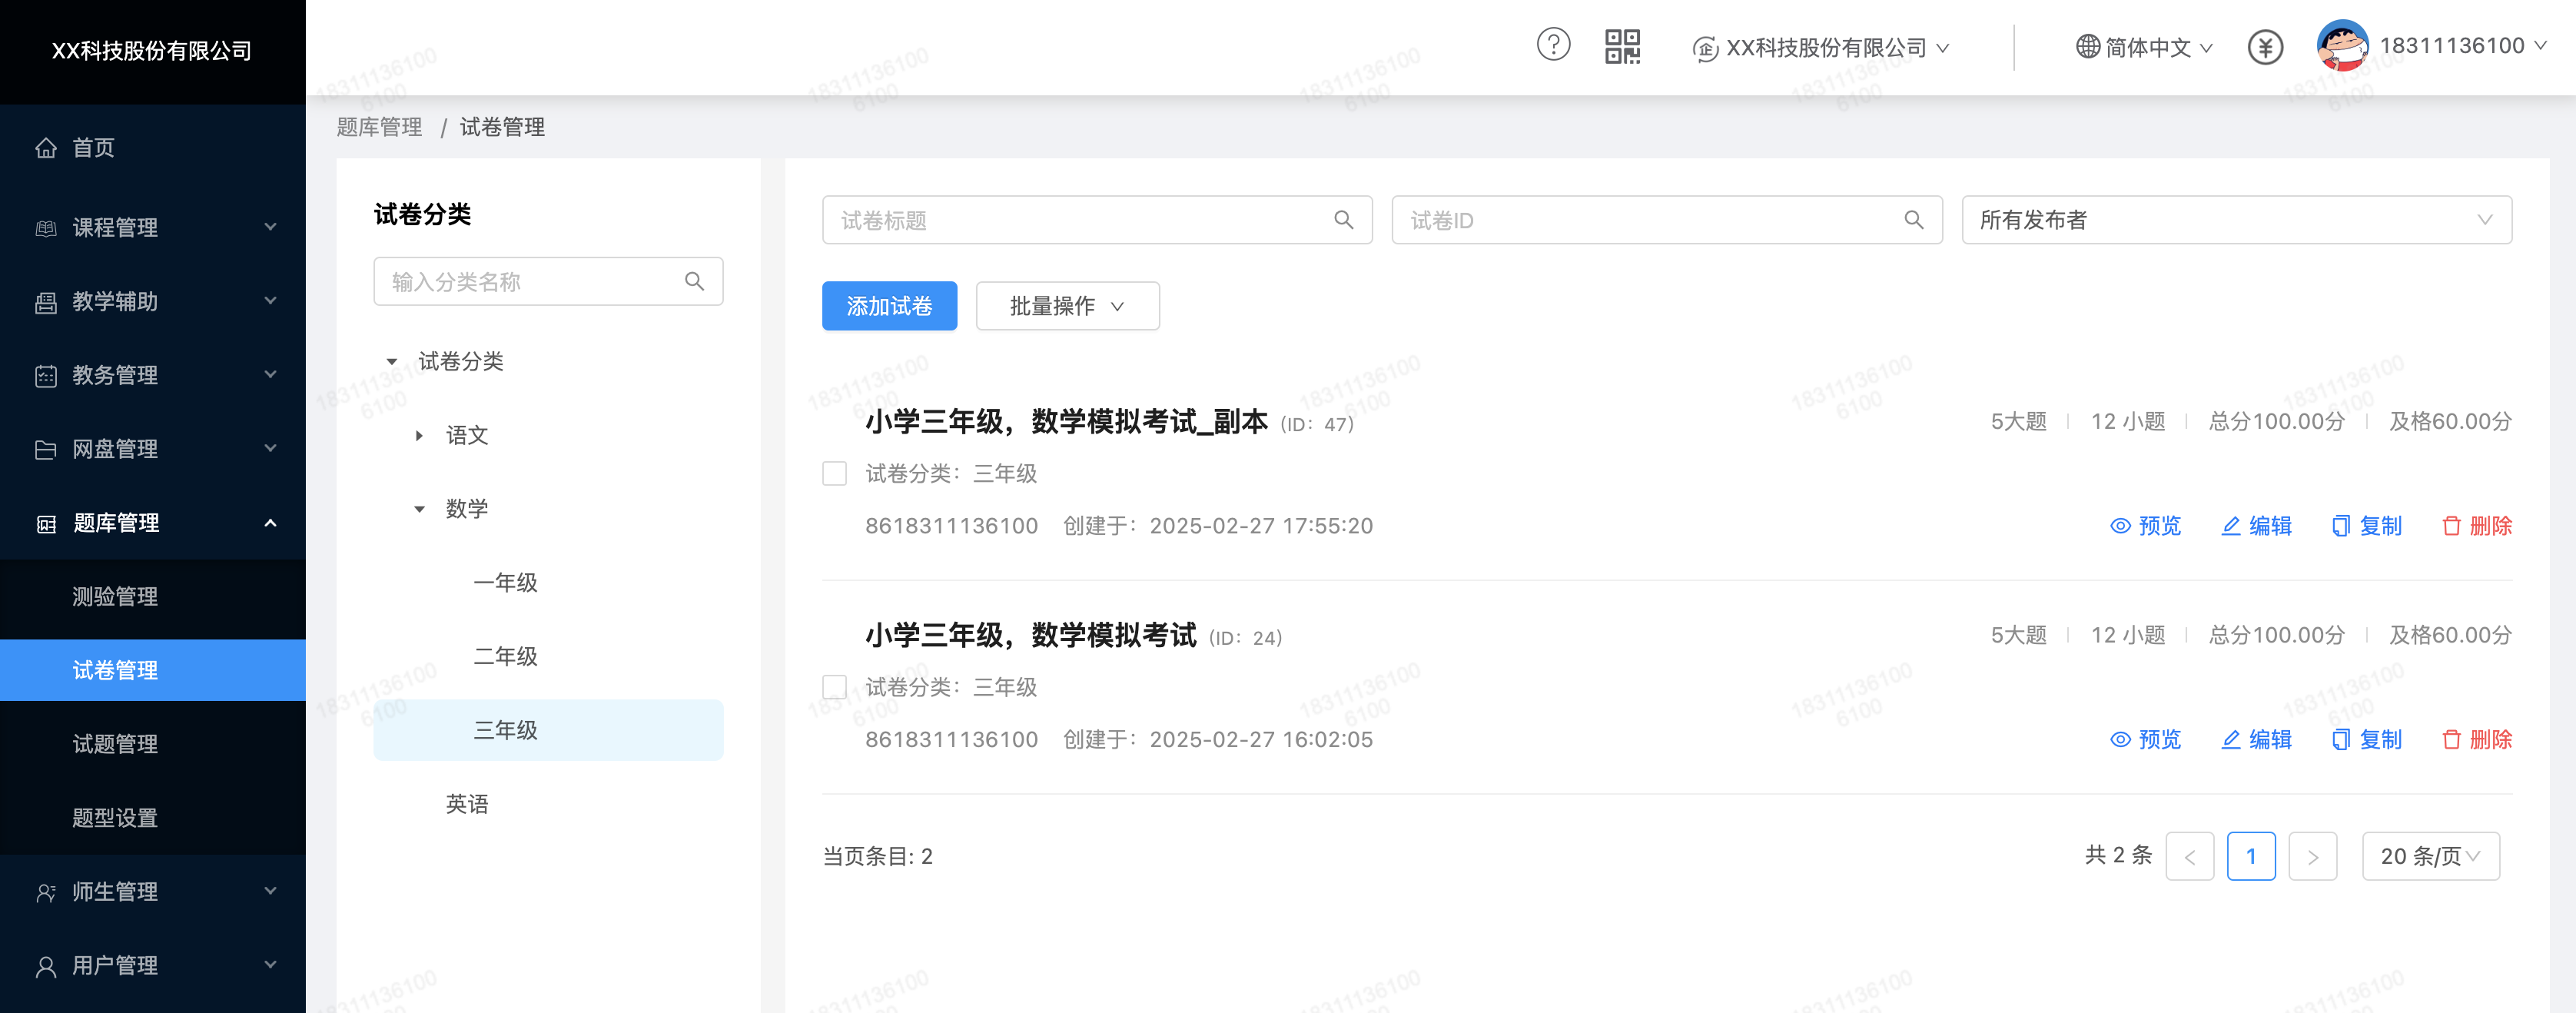Screen dimensions: 2576x1013
Task: Click 删除 trash icon for paper ID 47
Action: pos(2451,526)
